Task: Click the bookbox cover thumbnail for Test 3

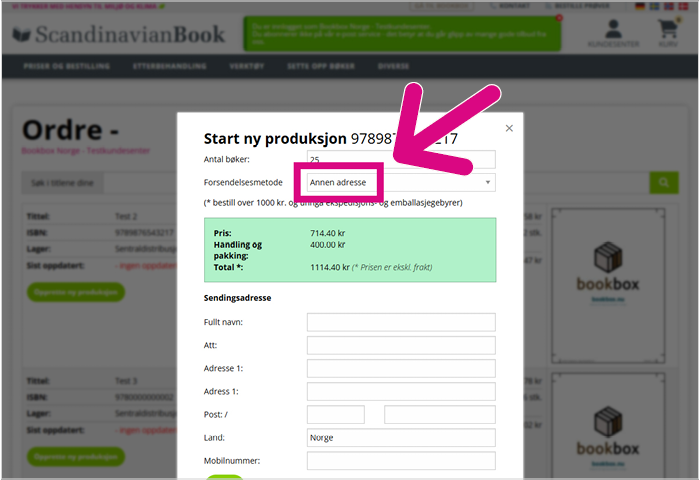Action: 608,426
